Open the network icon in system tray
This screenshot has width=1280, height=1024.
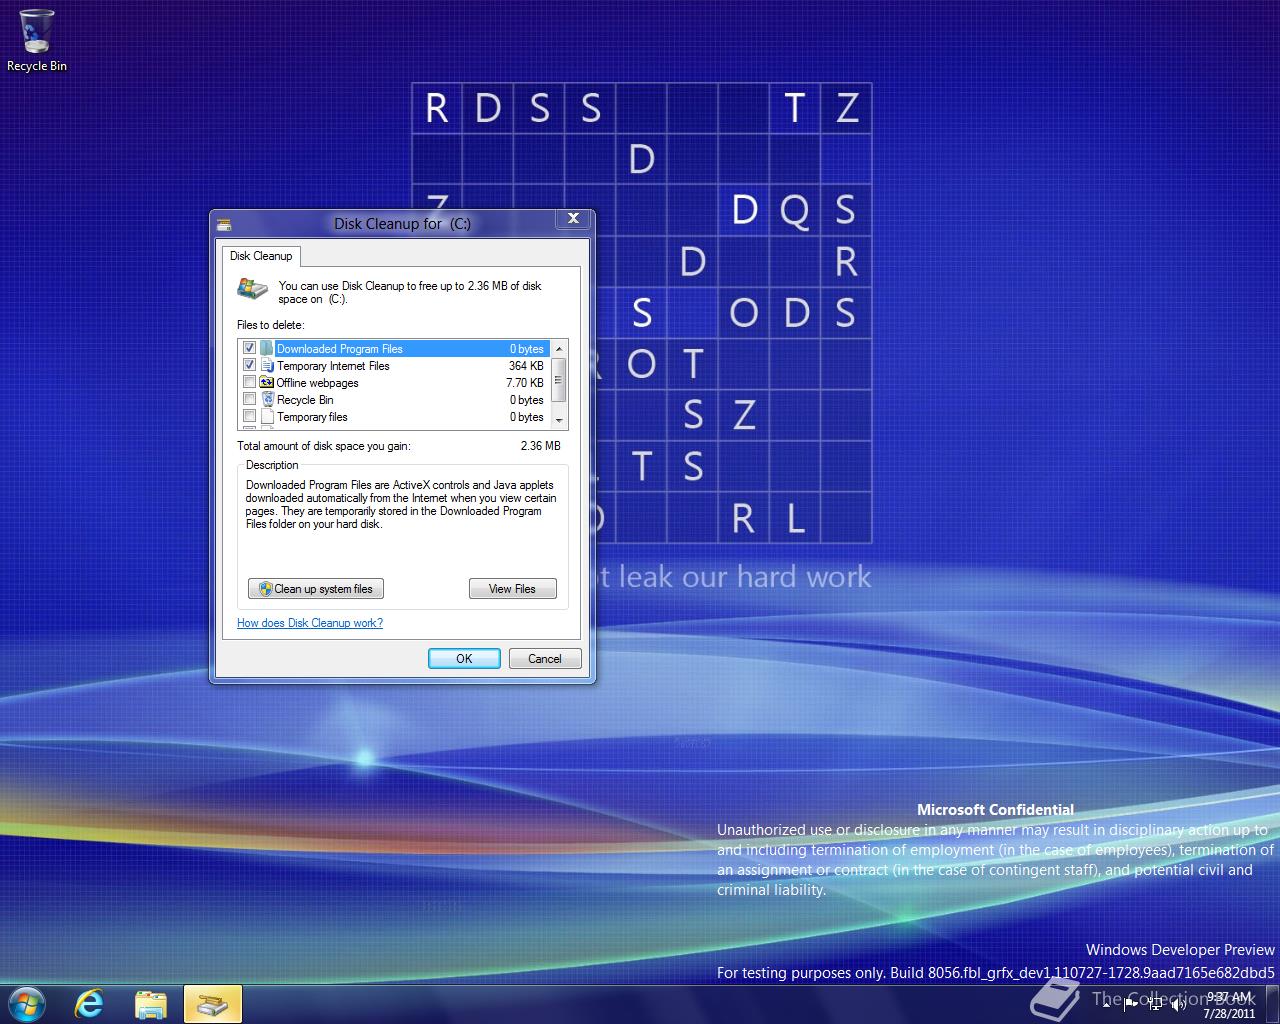pos(1155,1005)
